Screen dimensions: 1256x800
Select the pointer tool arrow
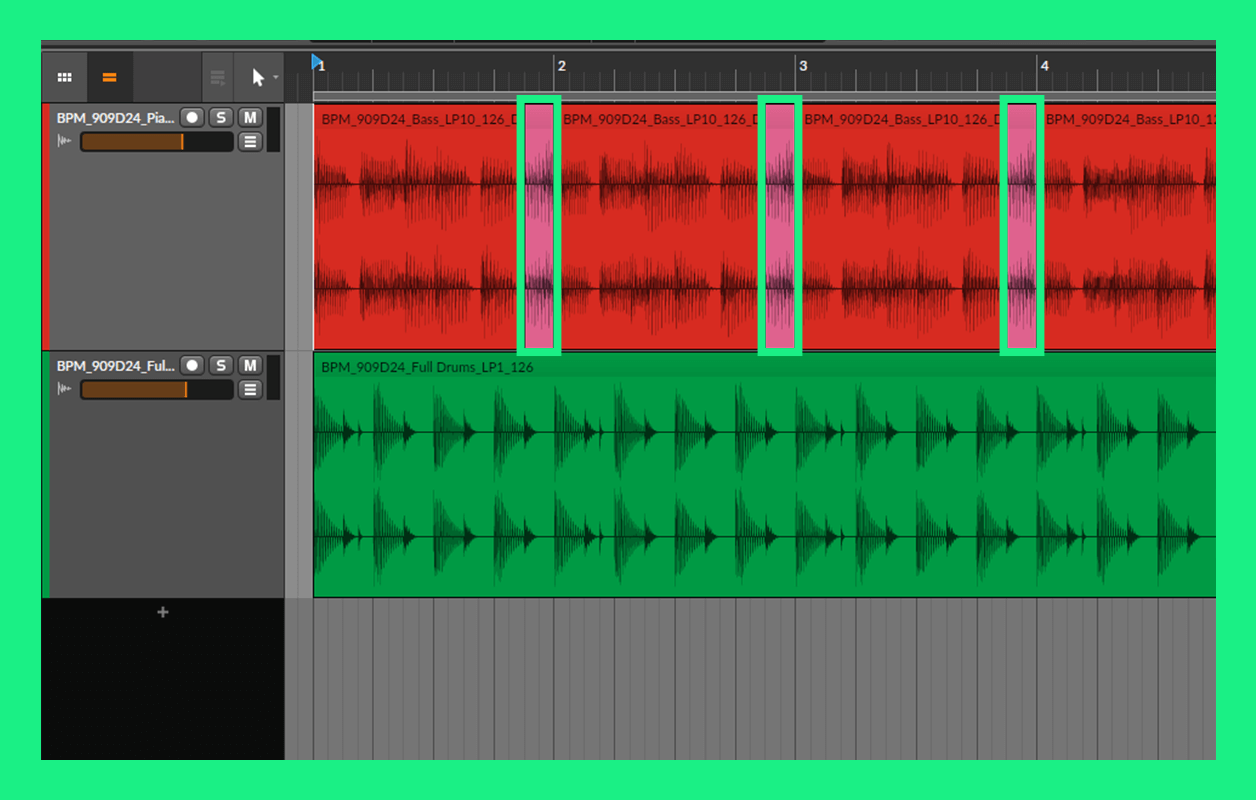(x=257, y=78)
